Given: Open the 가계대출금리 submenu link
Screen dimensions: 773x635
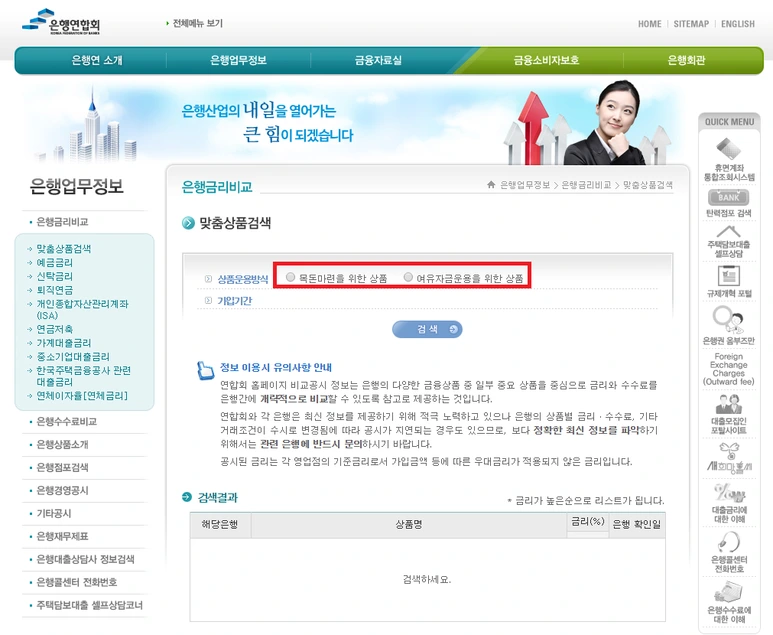Looking at the screenshot, I should click(x=64, y=343).
